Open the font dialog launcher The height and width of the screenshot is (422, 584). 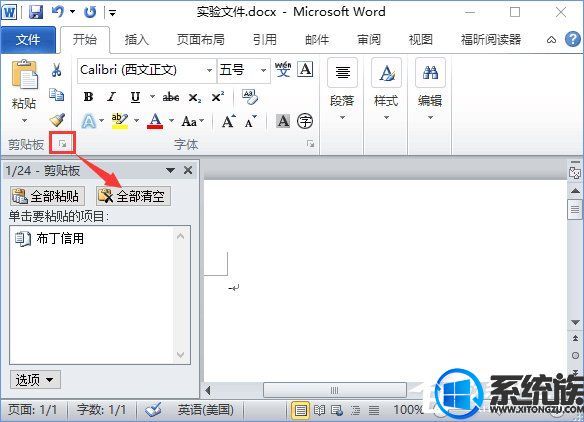(310, 143)
